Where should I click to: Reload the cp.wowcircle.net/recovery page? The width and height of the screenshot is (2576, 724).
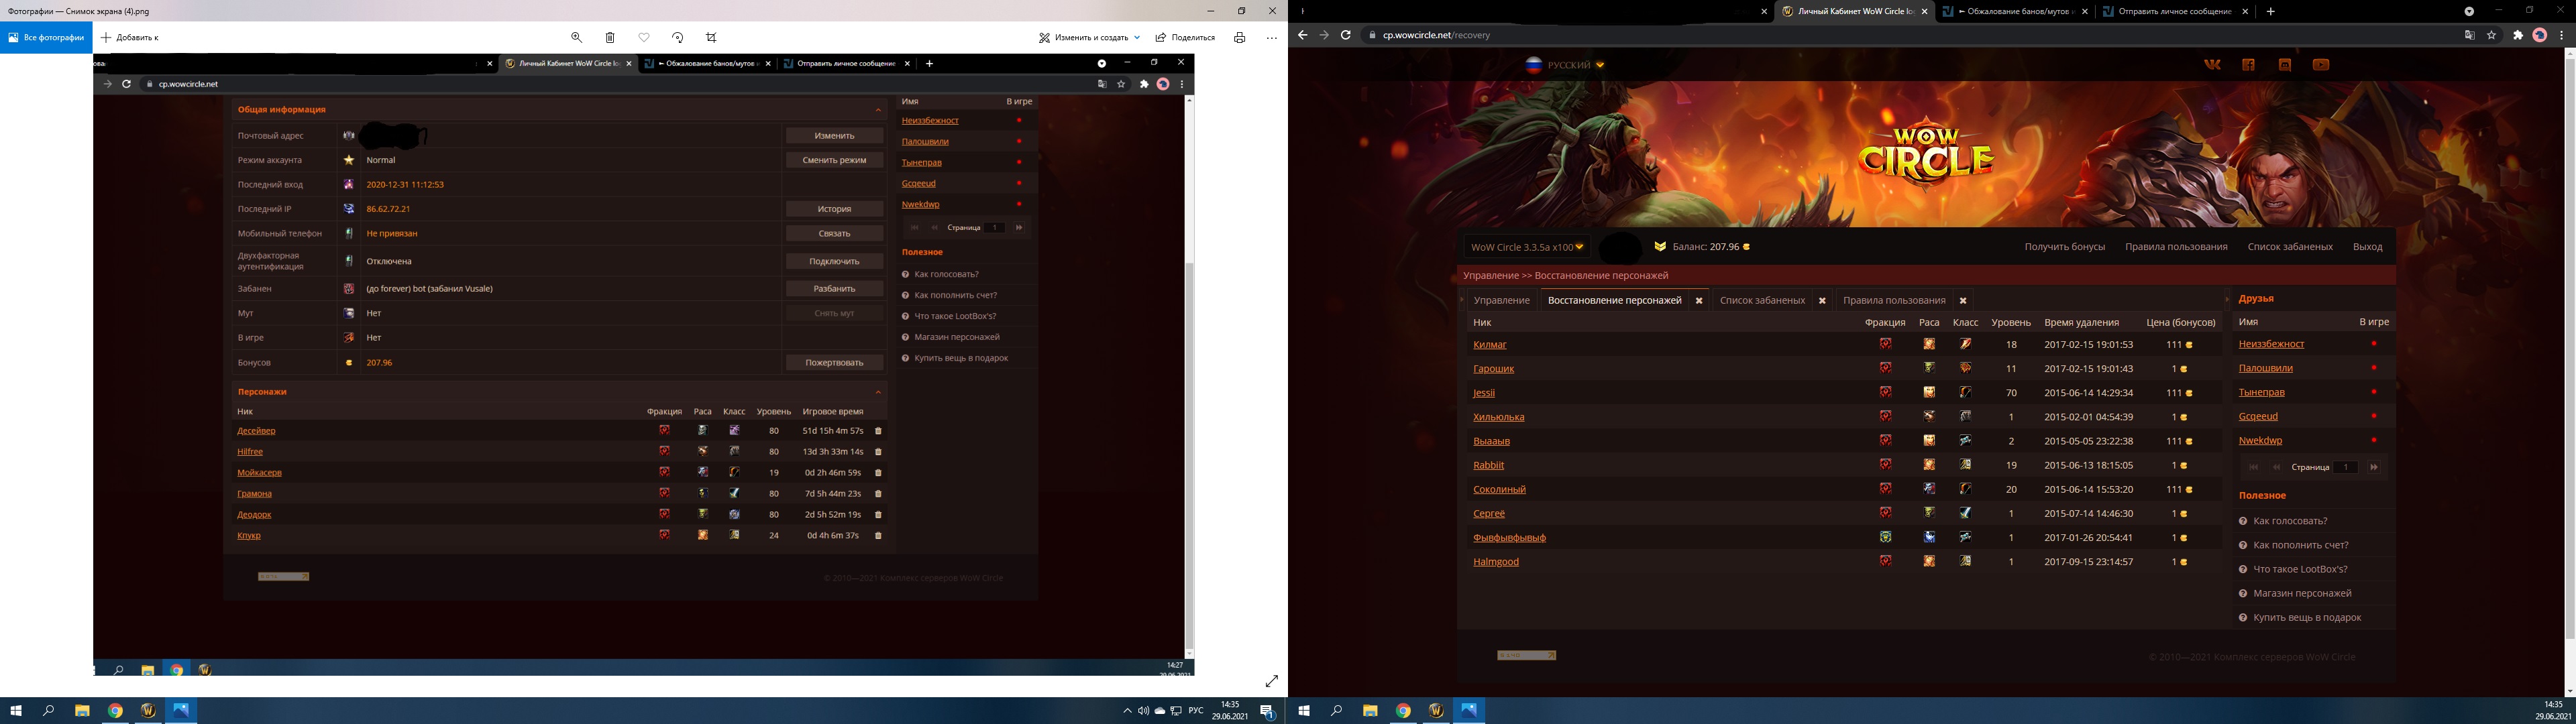coord(1346,35)
